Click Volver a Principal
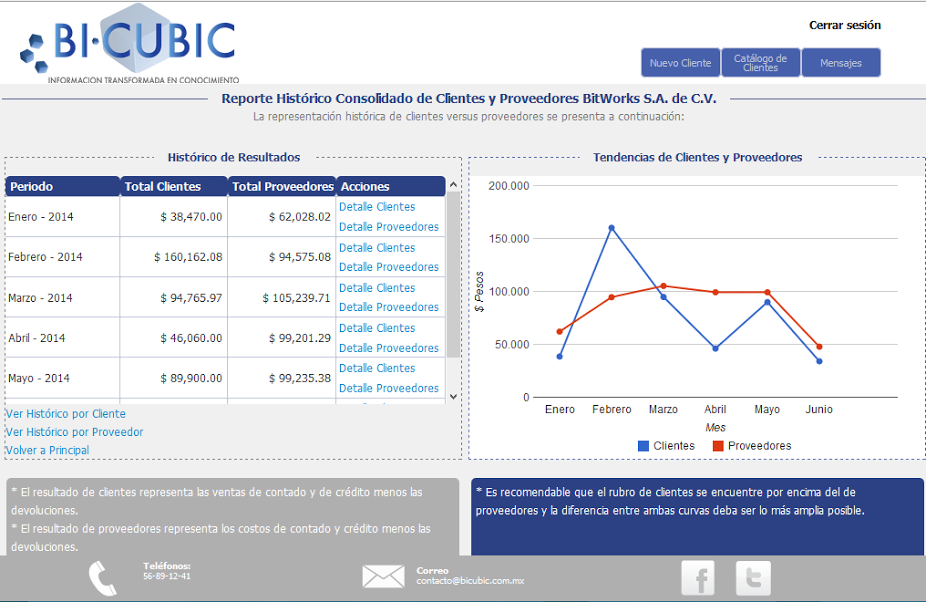This screenshot has height=602, width=926. (47, 450)
